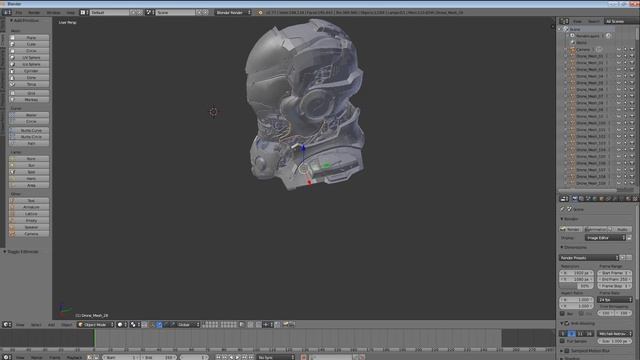The height and width of the screenshot is (360, 640).
Task: Toggle the Anti-Aliasing checkbox
Action: pos(567,323)
